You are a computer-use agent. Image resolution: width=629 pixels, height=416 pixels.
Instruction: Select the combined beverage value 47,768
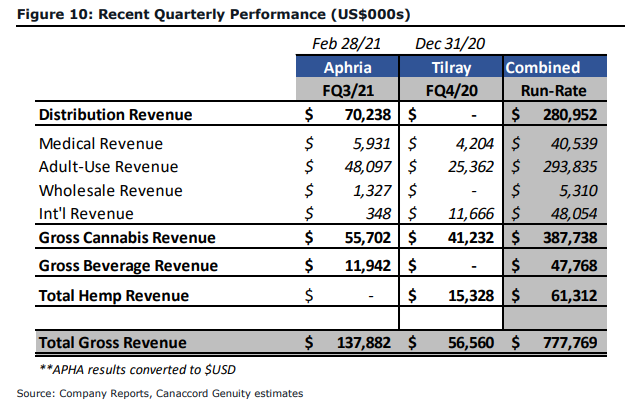[574, 266]
